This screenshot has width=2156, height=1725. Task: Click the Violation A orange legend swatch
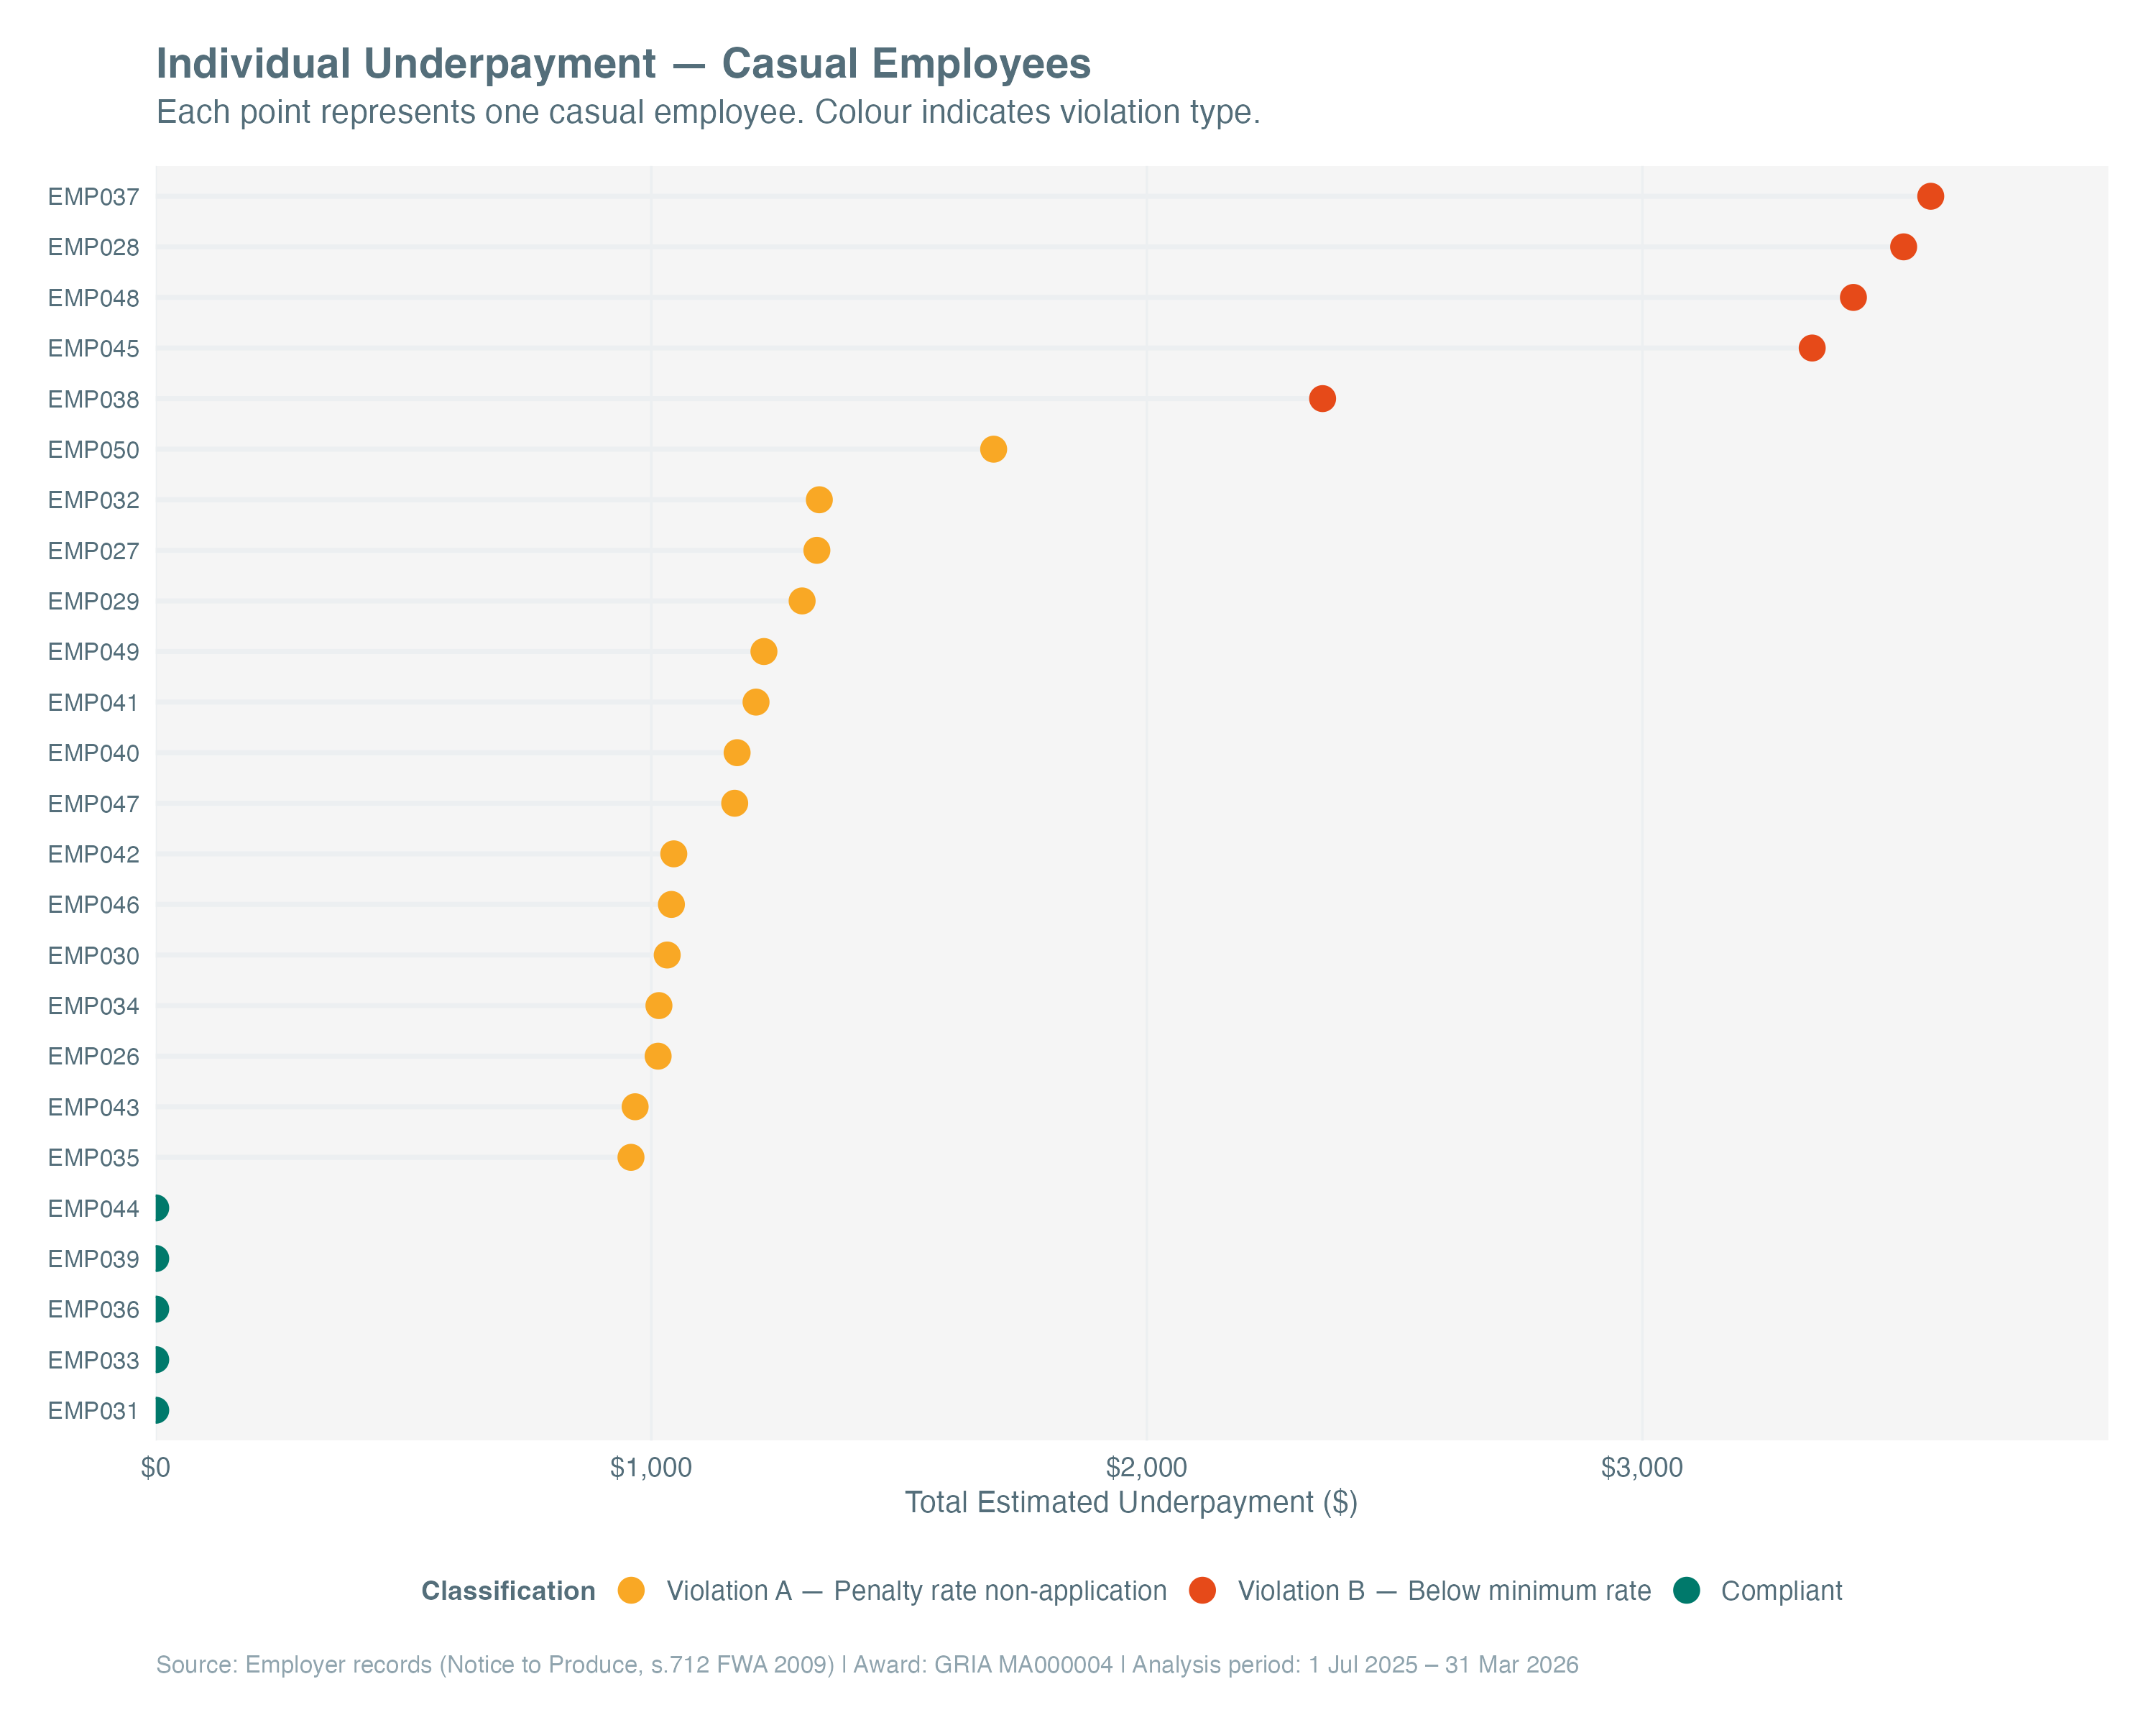coord(631,1590)
